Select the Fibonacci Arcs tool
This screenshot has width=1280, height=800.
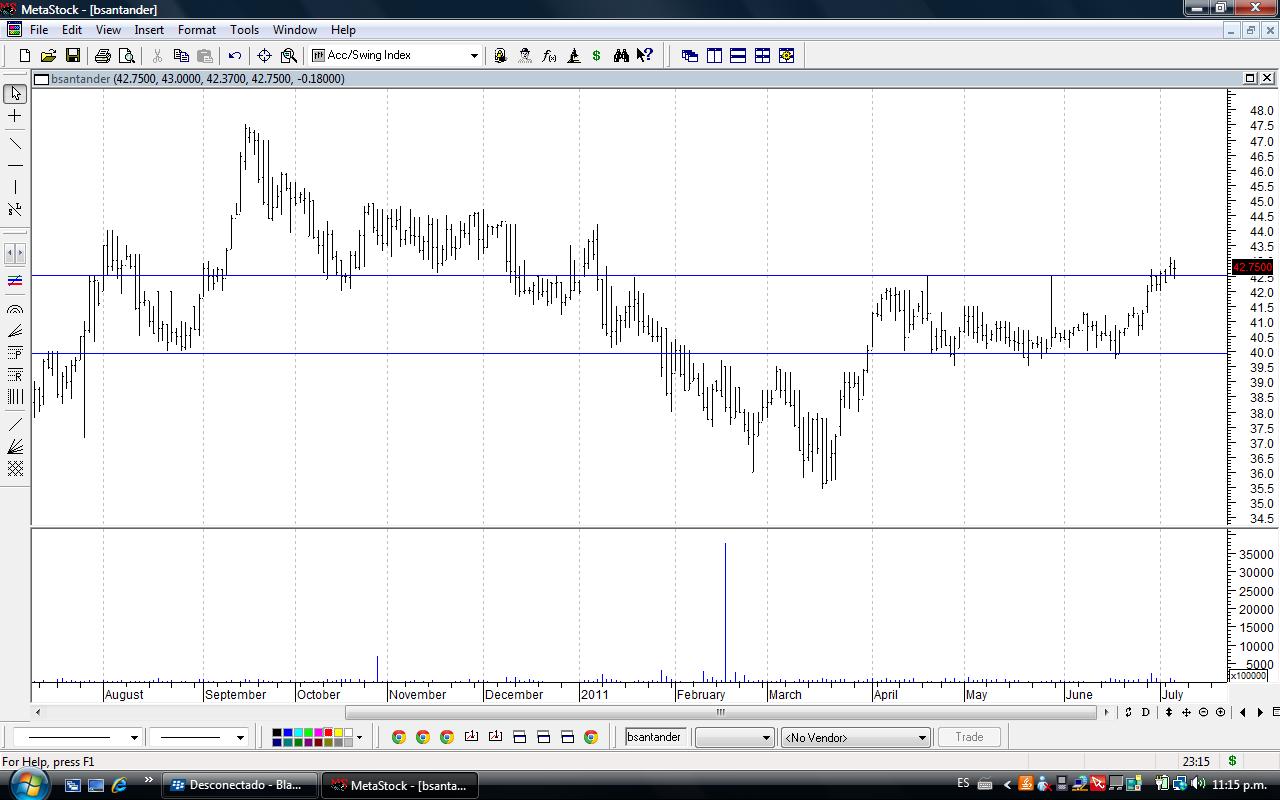click(x=15, y=310)
